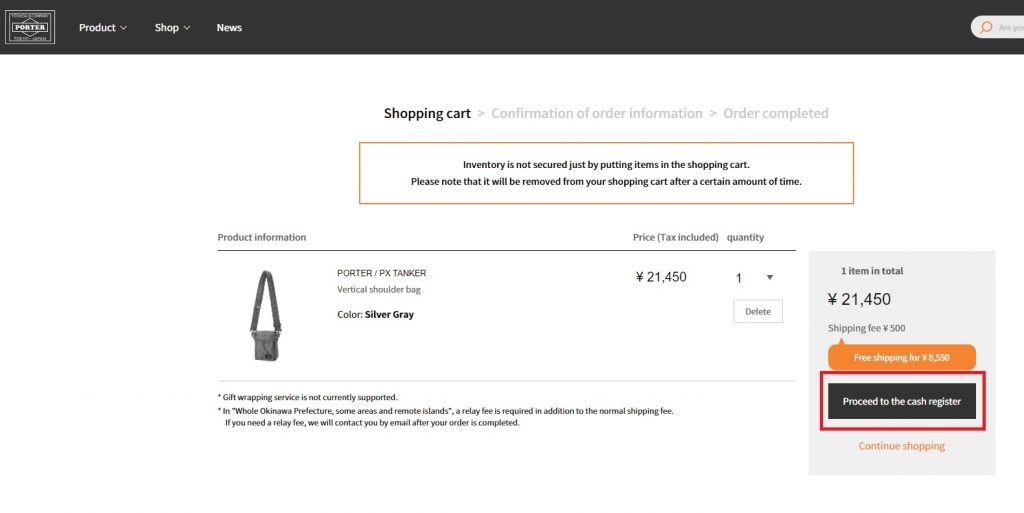The width and height of the screenshot is (1024, 513).
Task: Open the Shop menu
Action: (x=172, y=28)
